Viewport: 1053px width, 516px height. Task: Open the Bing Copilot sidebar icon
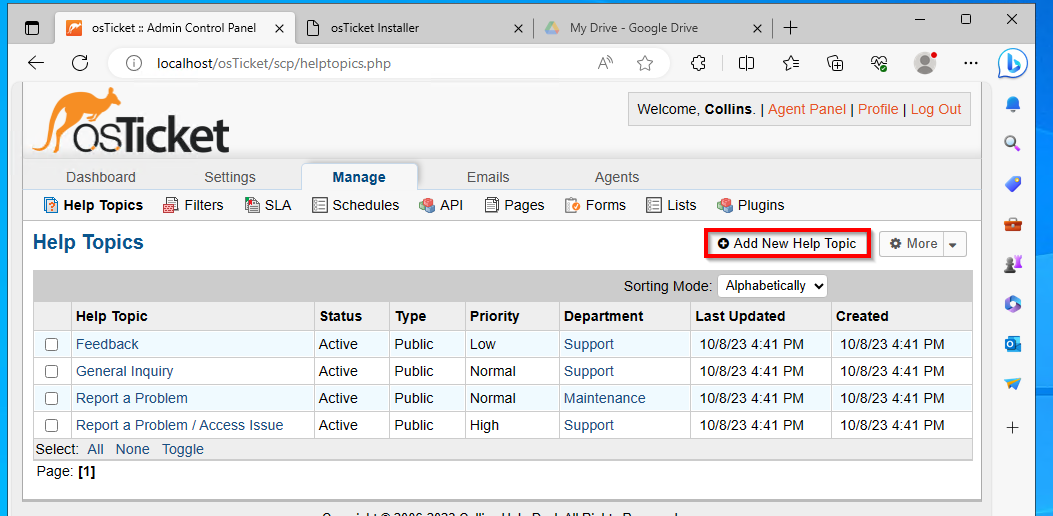[1012, 64]
